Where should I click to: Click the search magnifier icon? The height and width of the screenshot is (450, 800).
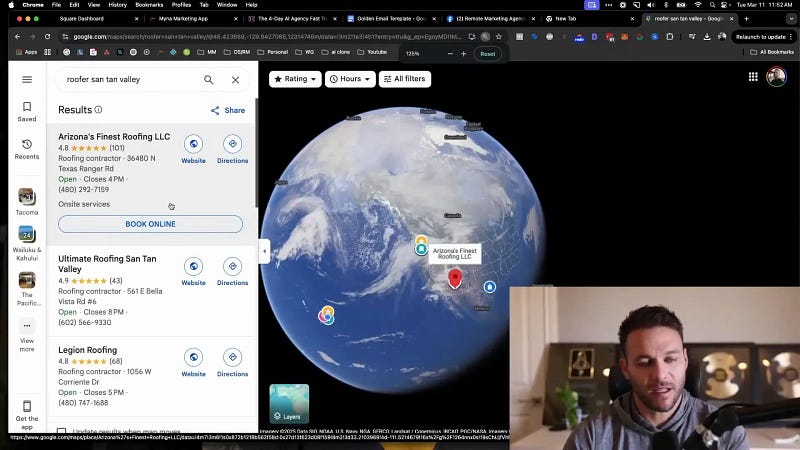(209, 80)
